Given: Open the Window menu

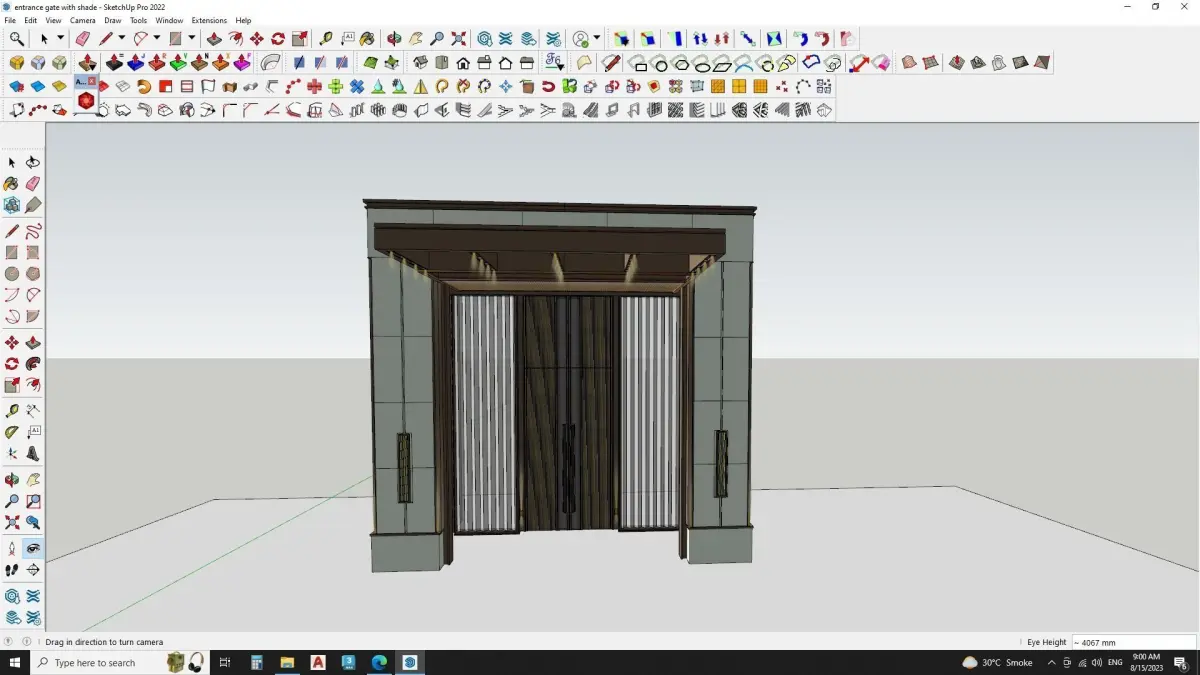Looking at the screenshot, I should click(169, 20).
